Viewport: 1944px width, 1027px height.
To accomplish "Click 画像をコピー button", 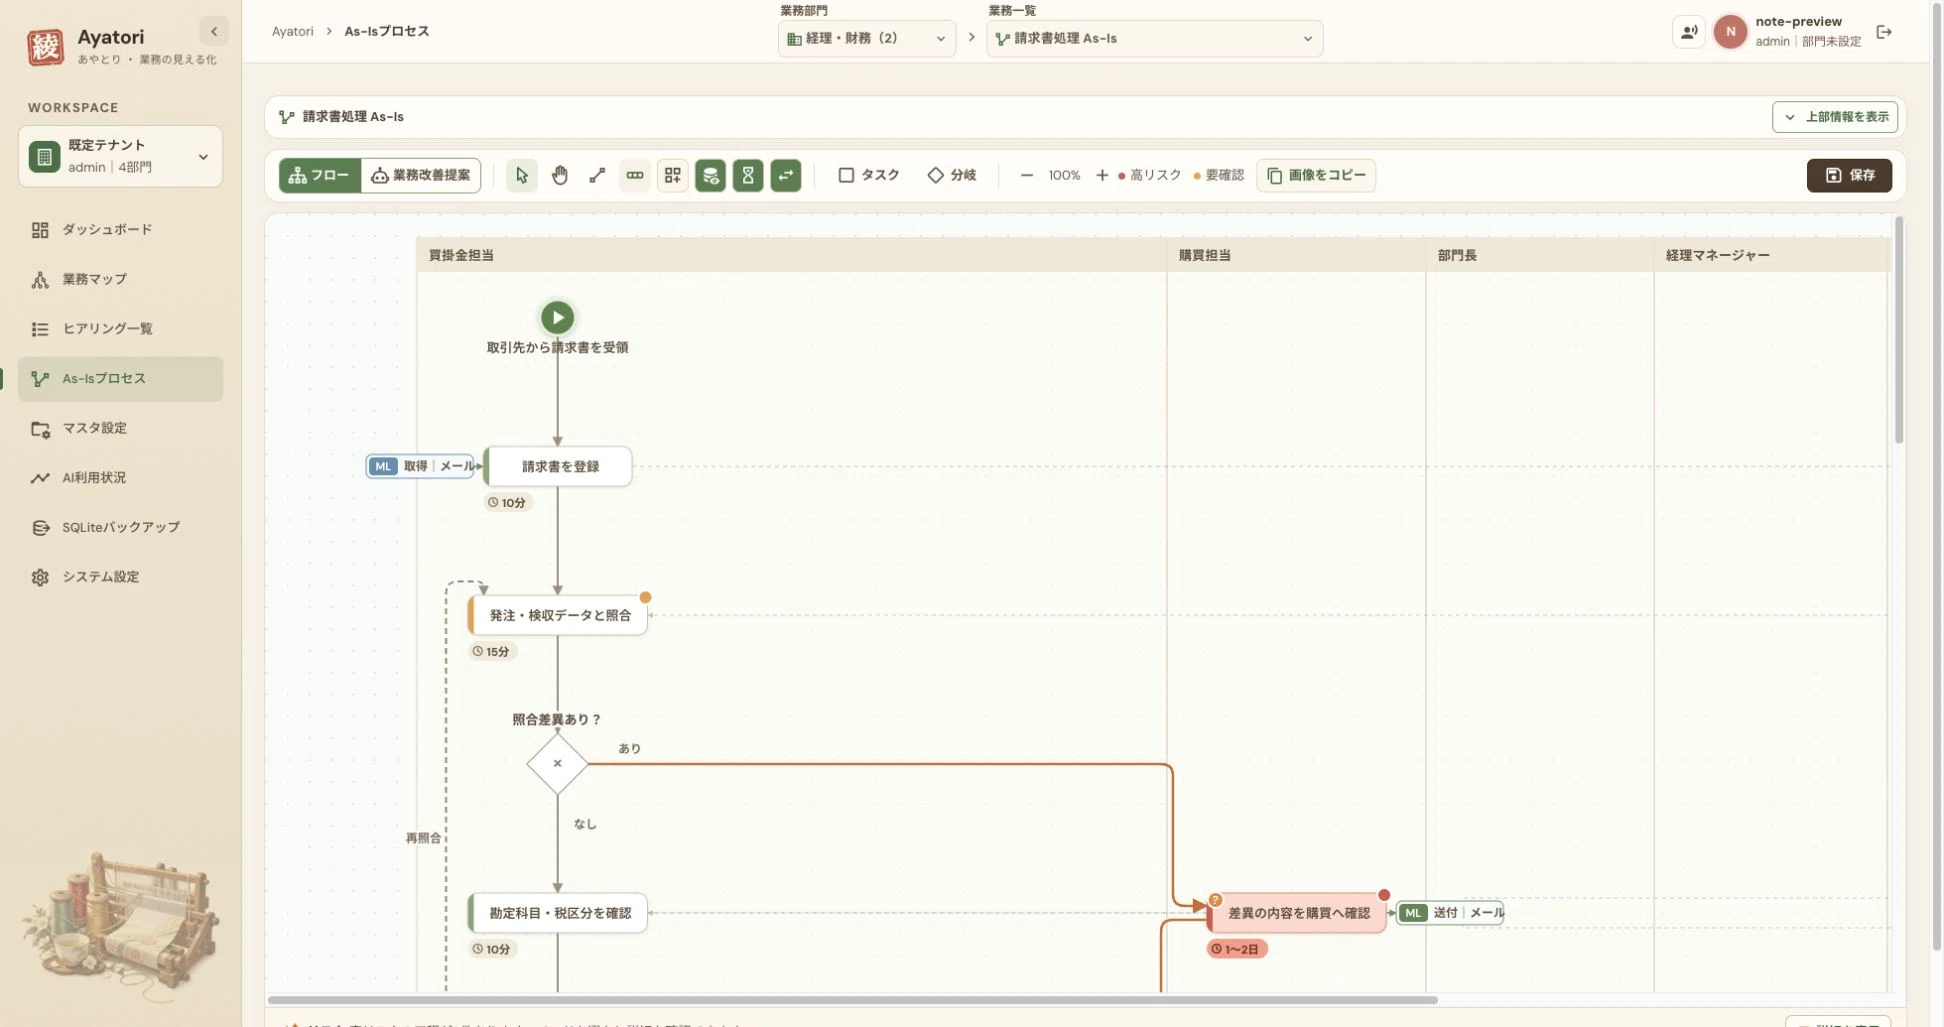I will 1316,175.
